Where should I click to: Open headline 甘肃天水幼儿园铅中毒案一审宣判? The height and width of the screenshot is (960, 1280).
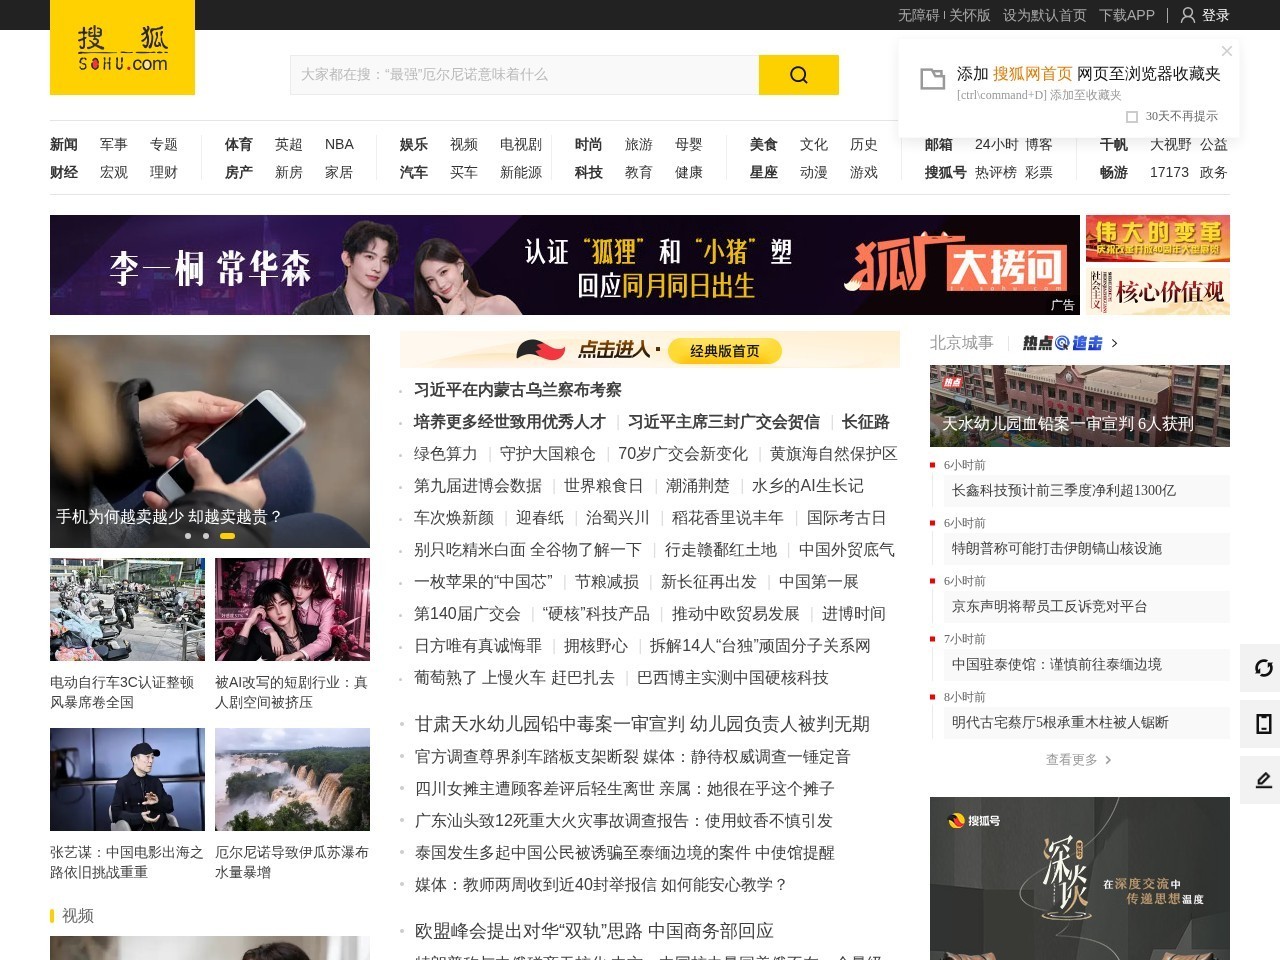642,724
